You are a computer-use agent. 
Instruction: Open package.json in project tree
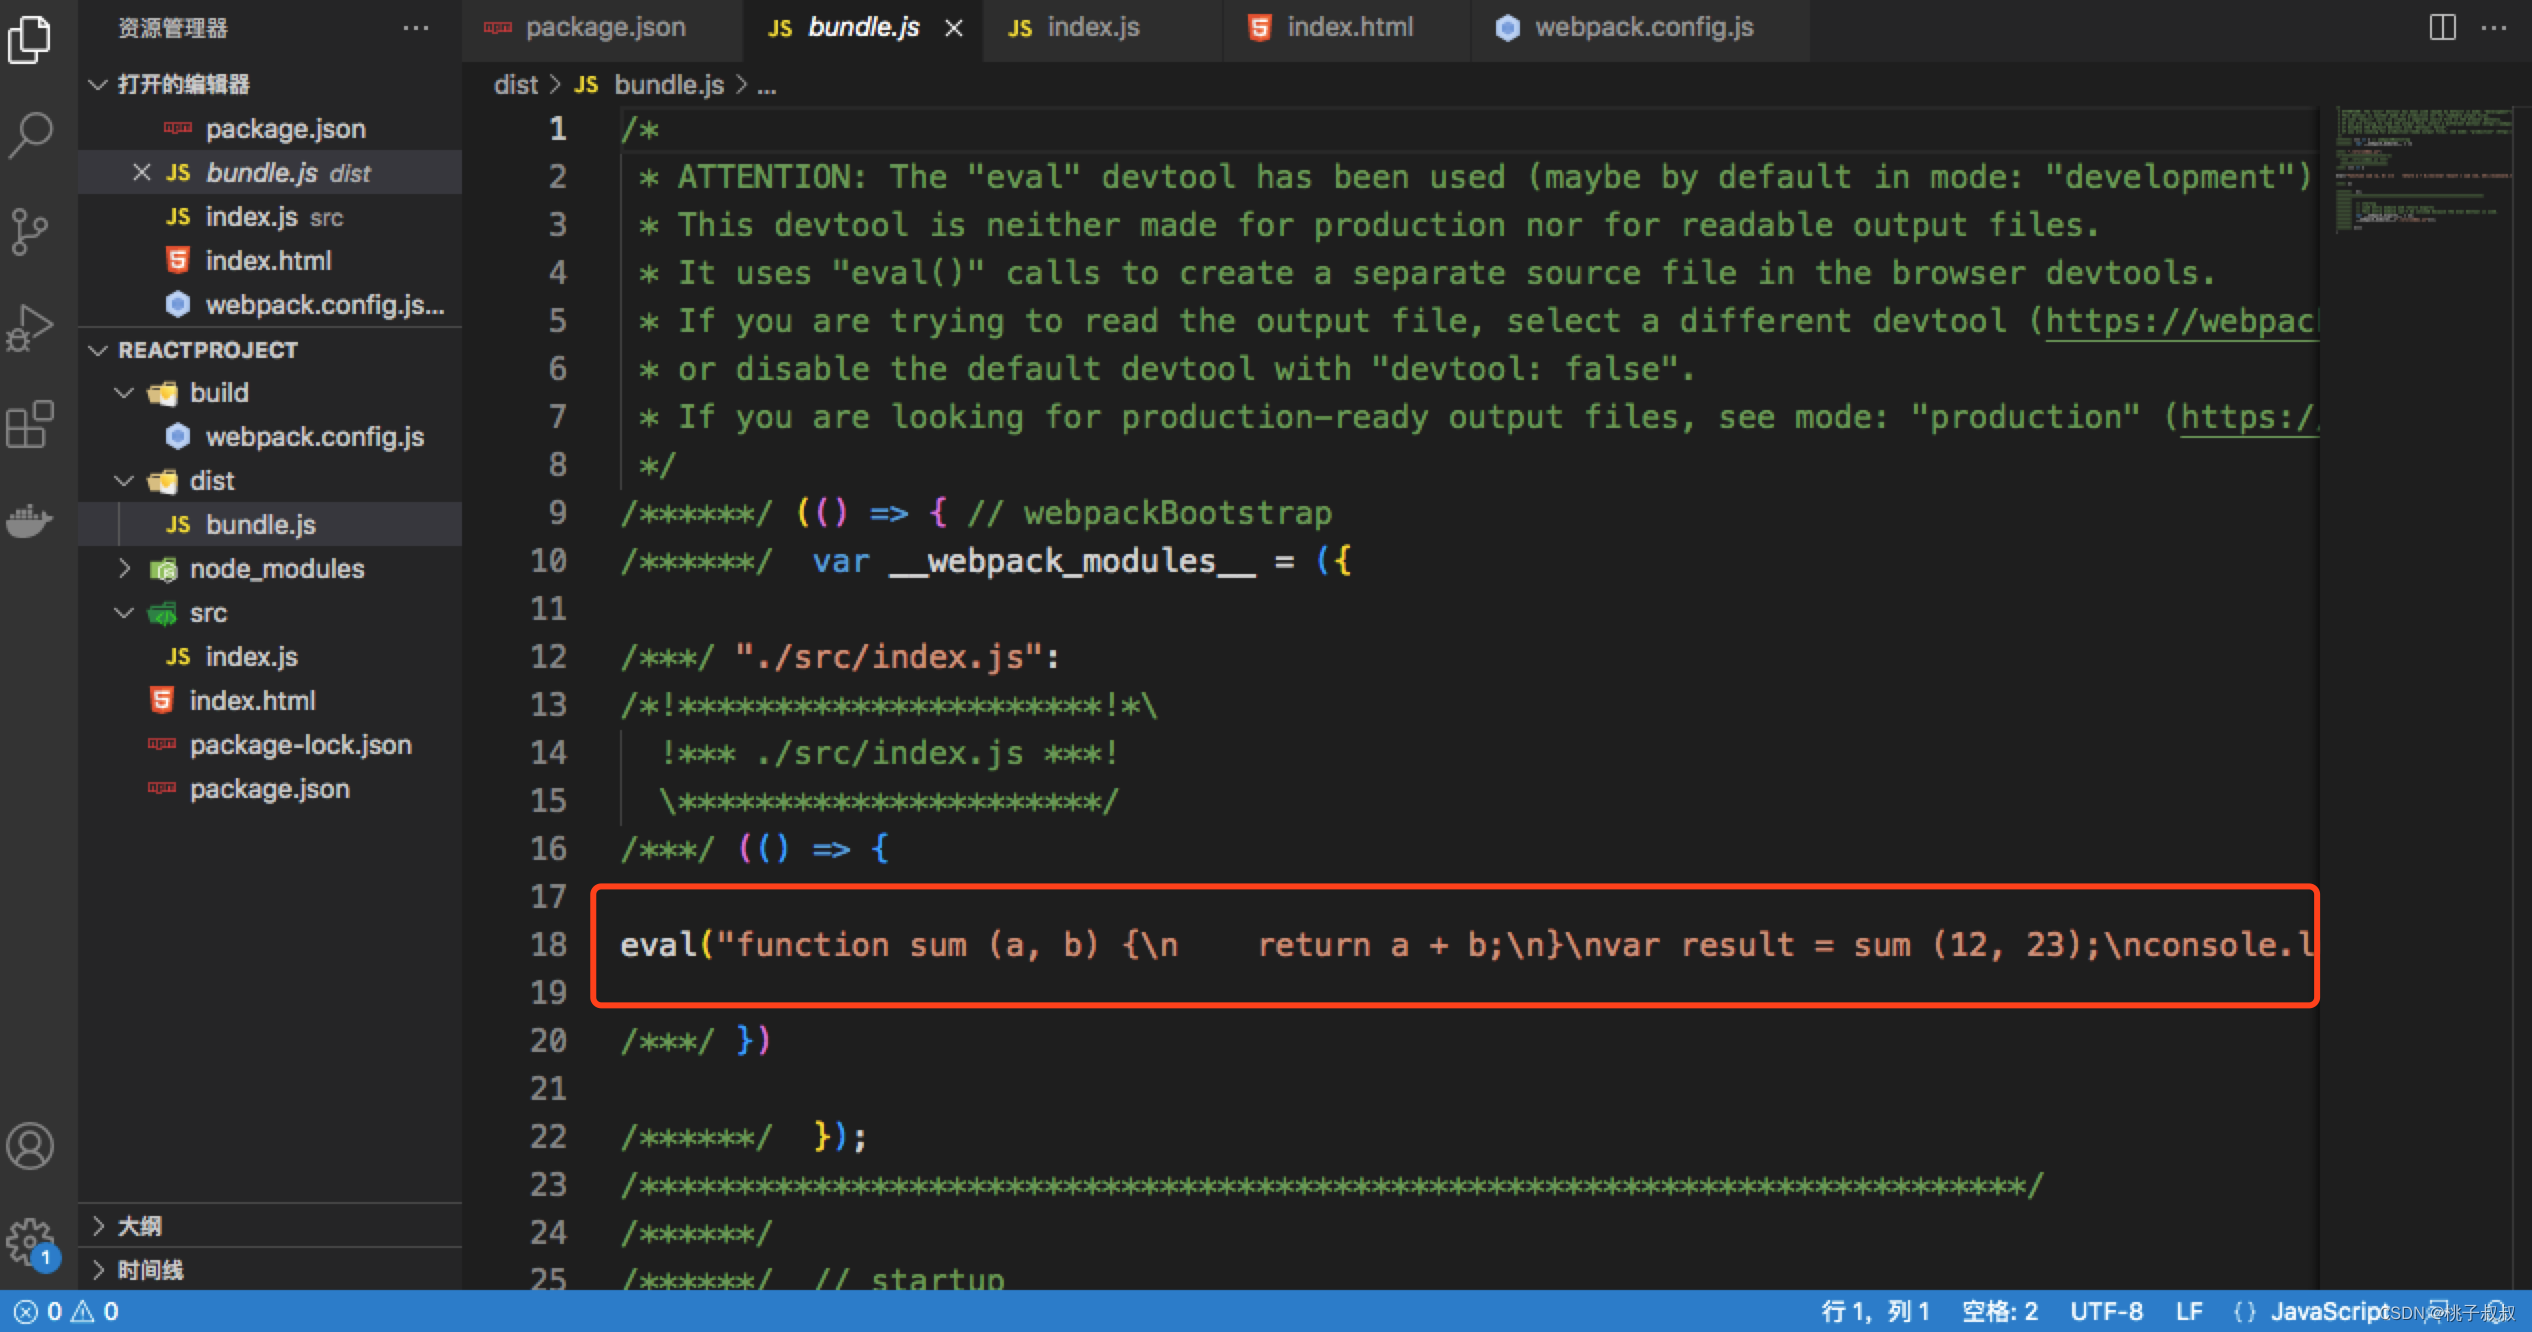(270, 789)
